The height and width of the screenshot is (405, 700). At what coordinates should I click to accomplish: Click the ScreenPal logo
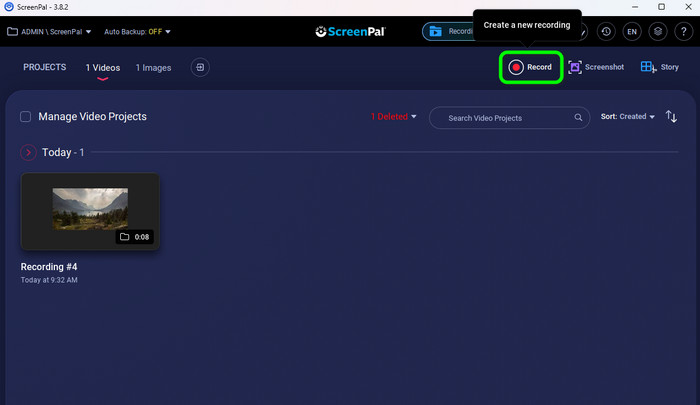pyautogui.click(x=350, y=32)
